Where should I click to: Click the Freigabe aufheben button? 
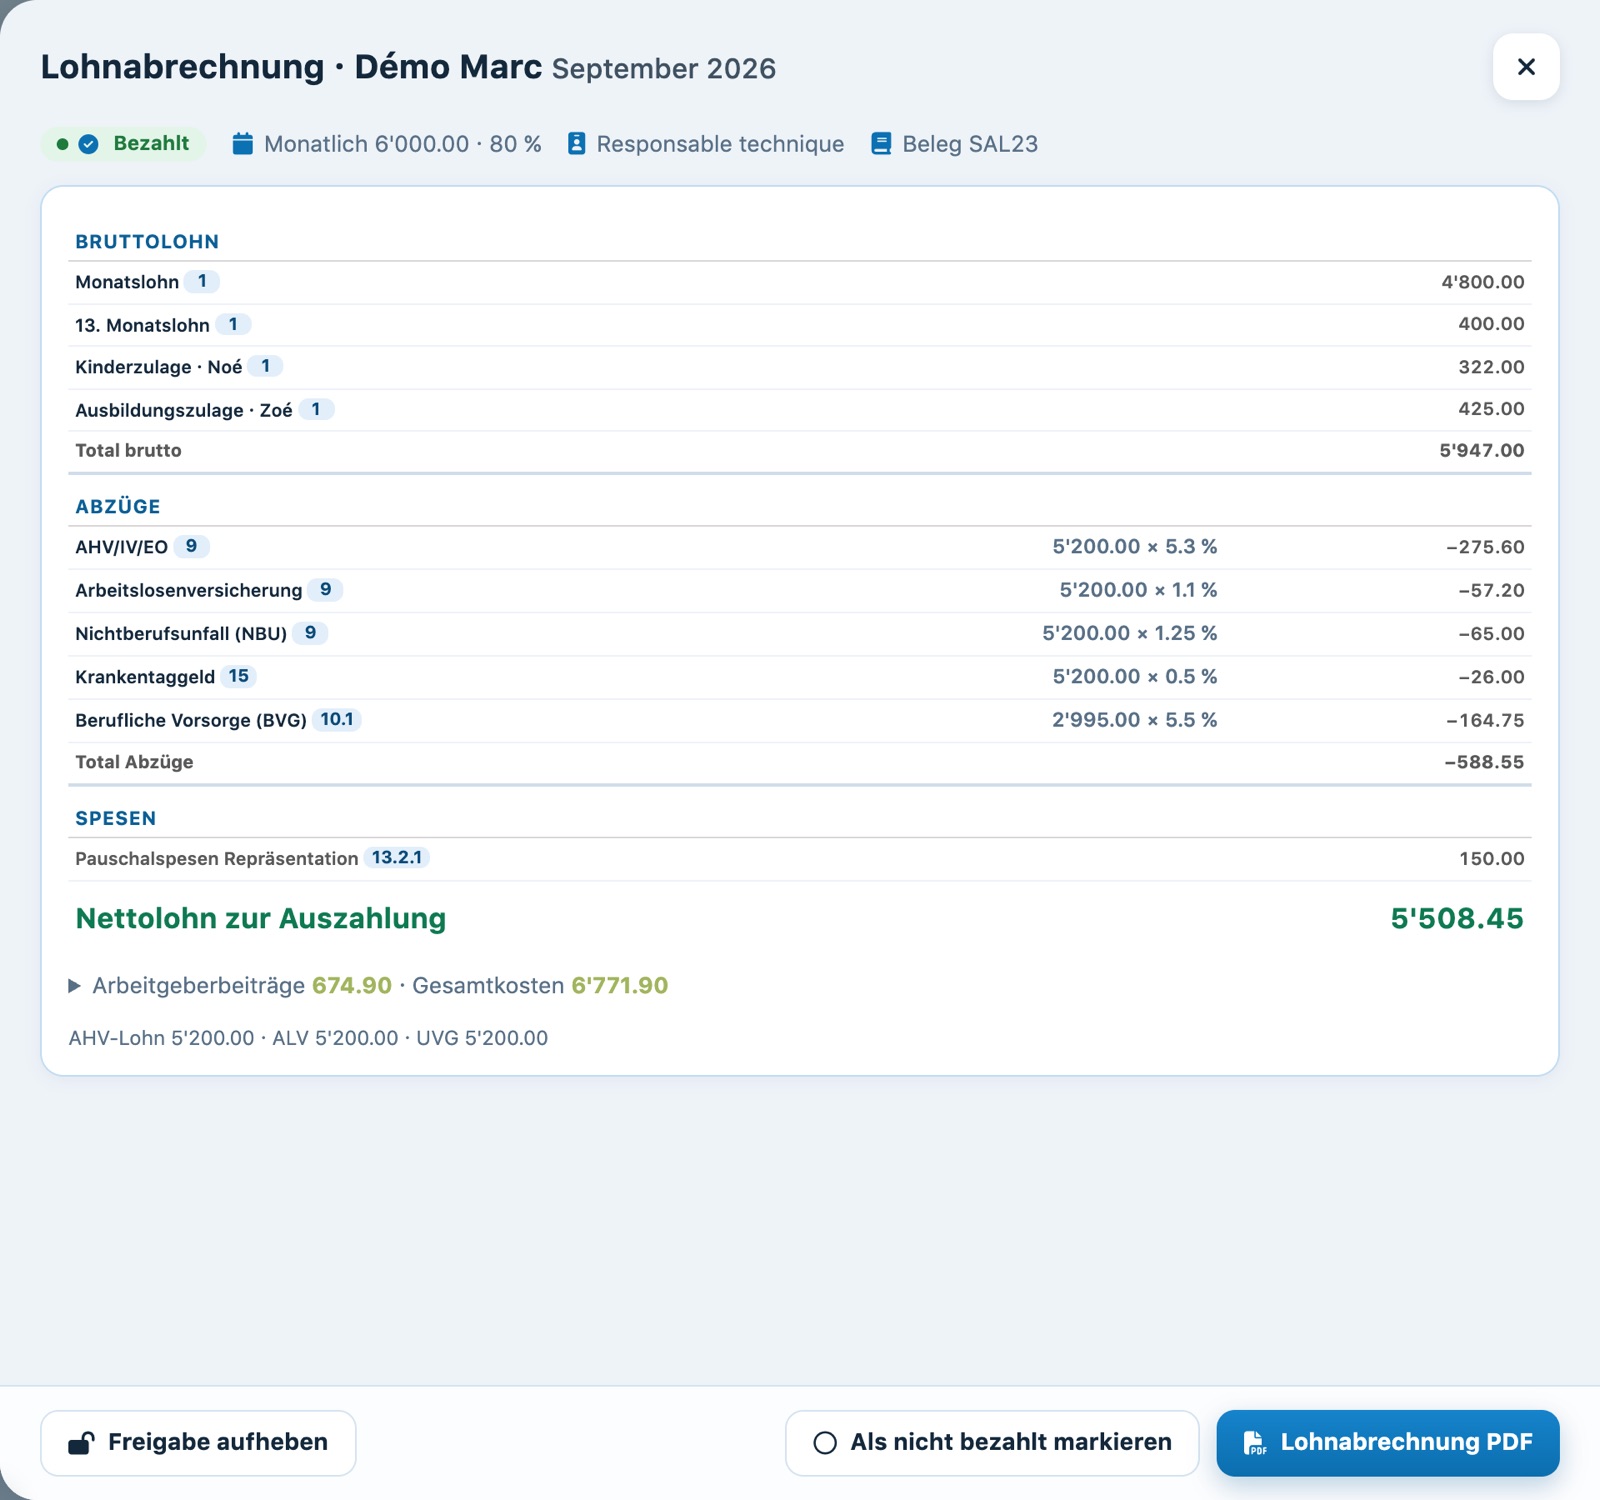click(x=198, y=1443)
